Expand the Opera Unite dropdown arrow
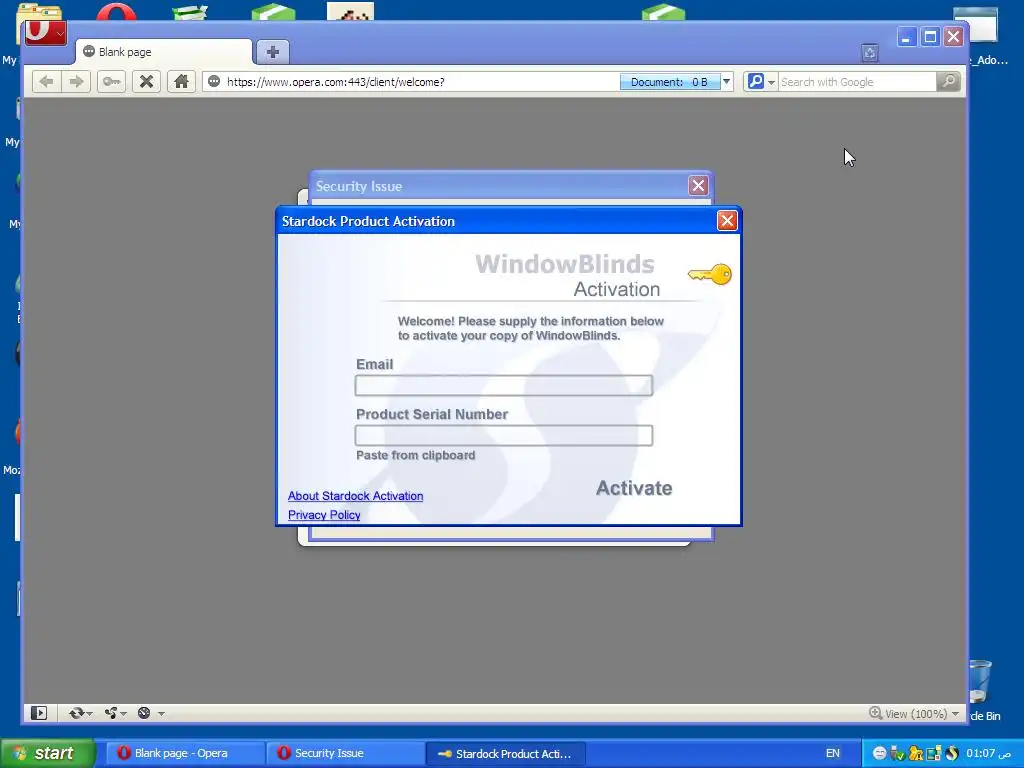 123,714
